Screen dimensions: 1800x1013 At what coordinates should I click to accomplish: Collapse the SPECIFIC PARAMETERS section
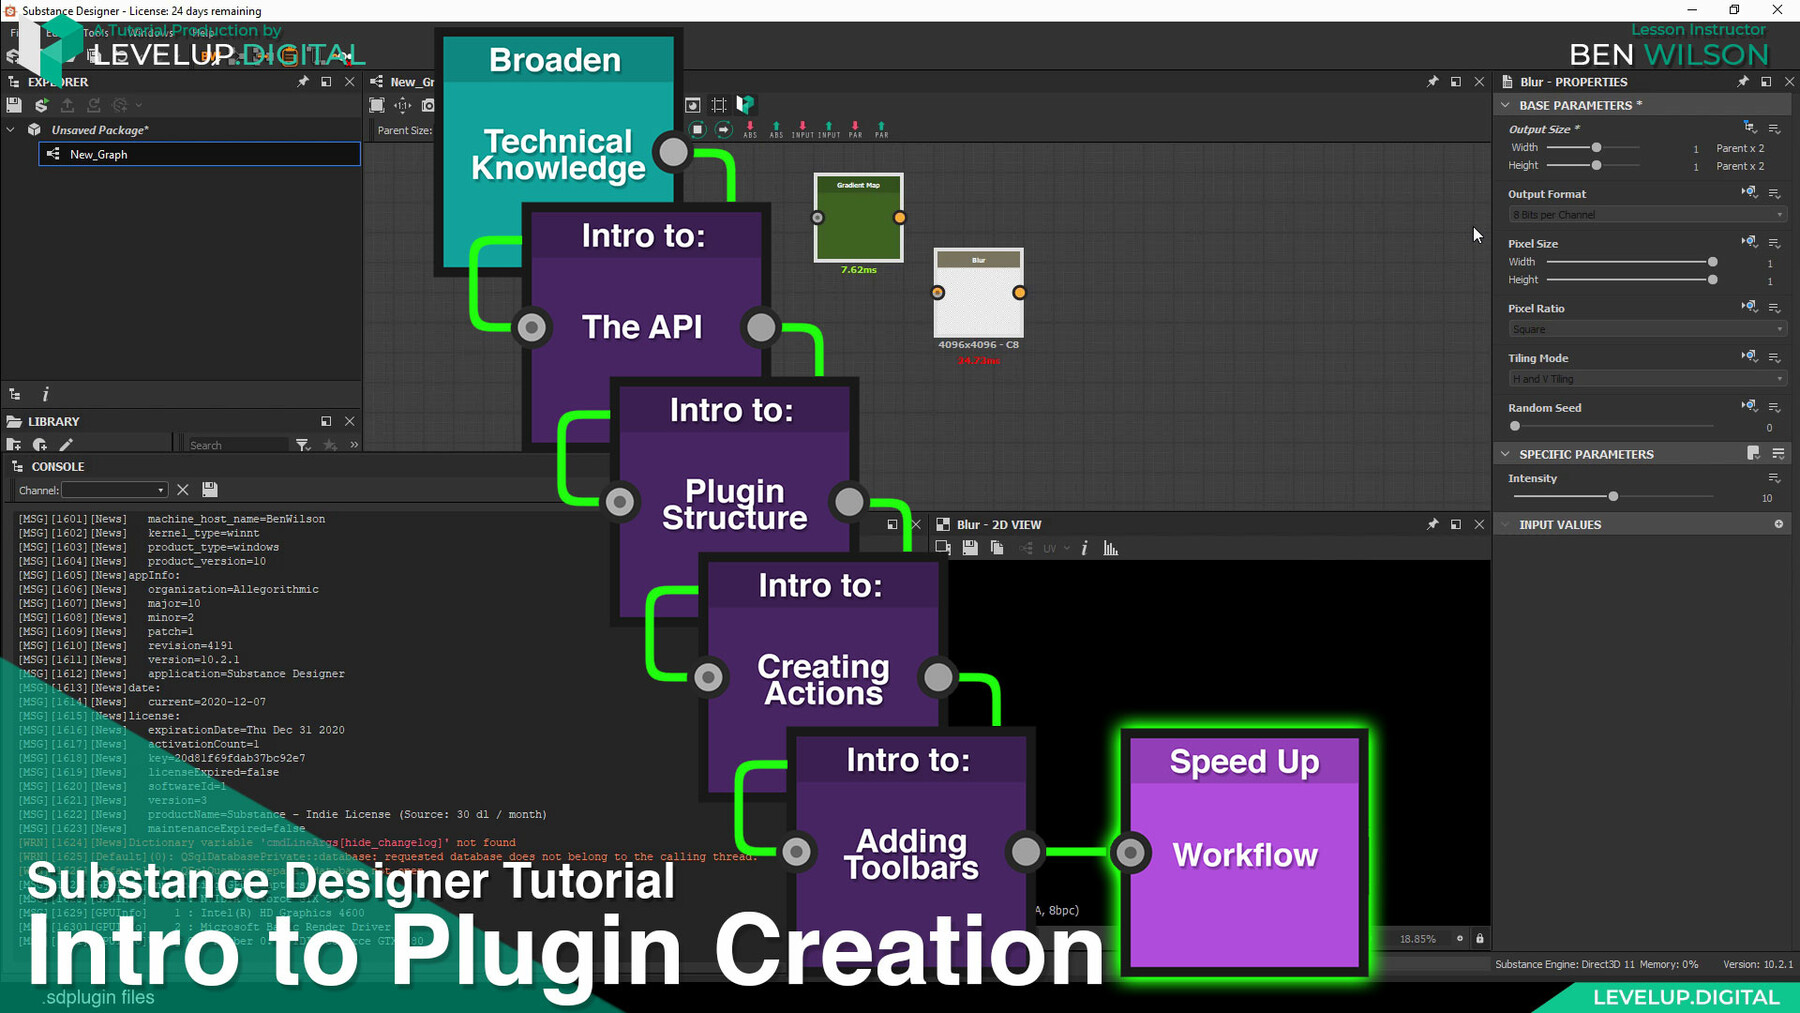[1507, 454]
